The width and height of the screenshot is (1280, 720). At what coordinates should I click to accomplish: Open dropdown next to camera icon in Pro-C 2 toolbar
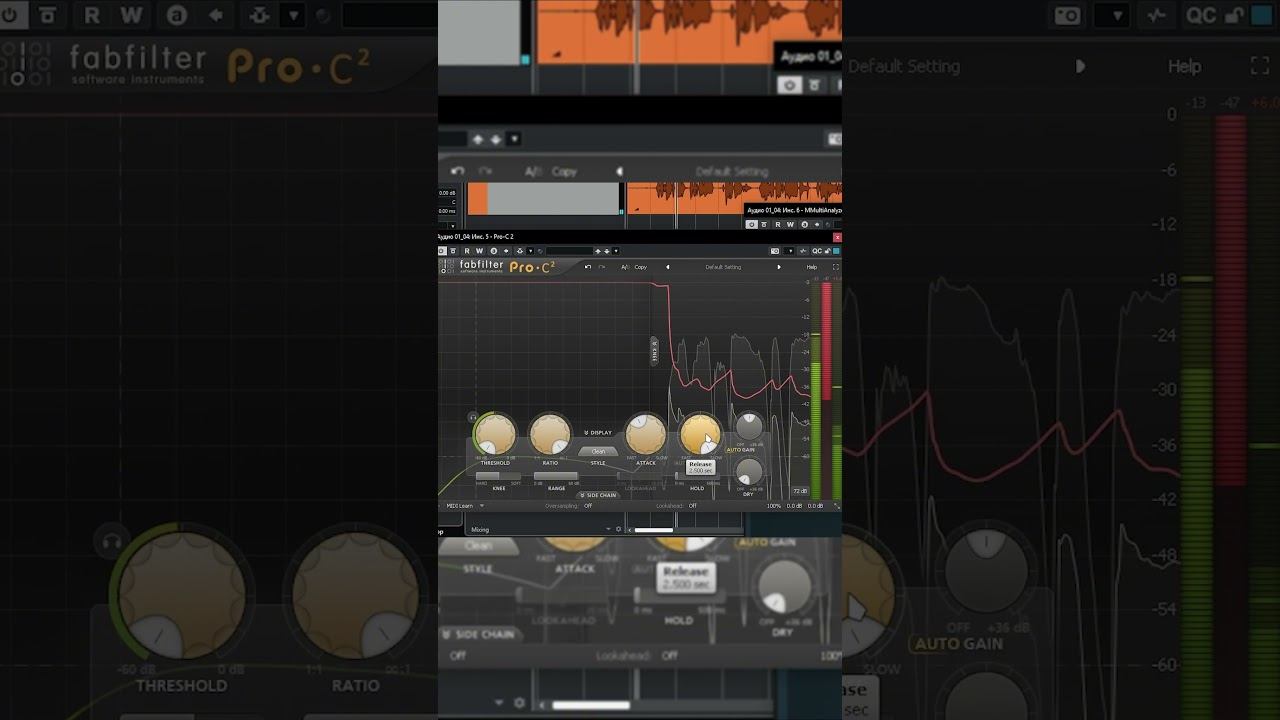click(x=790, y=251)
